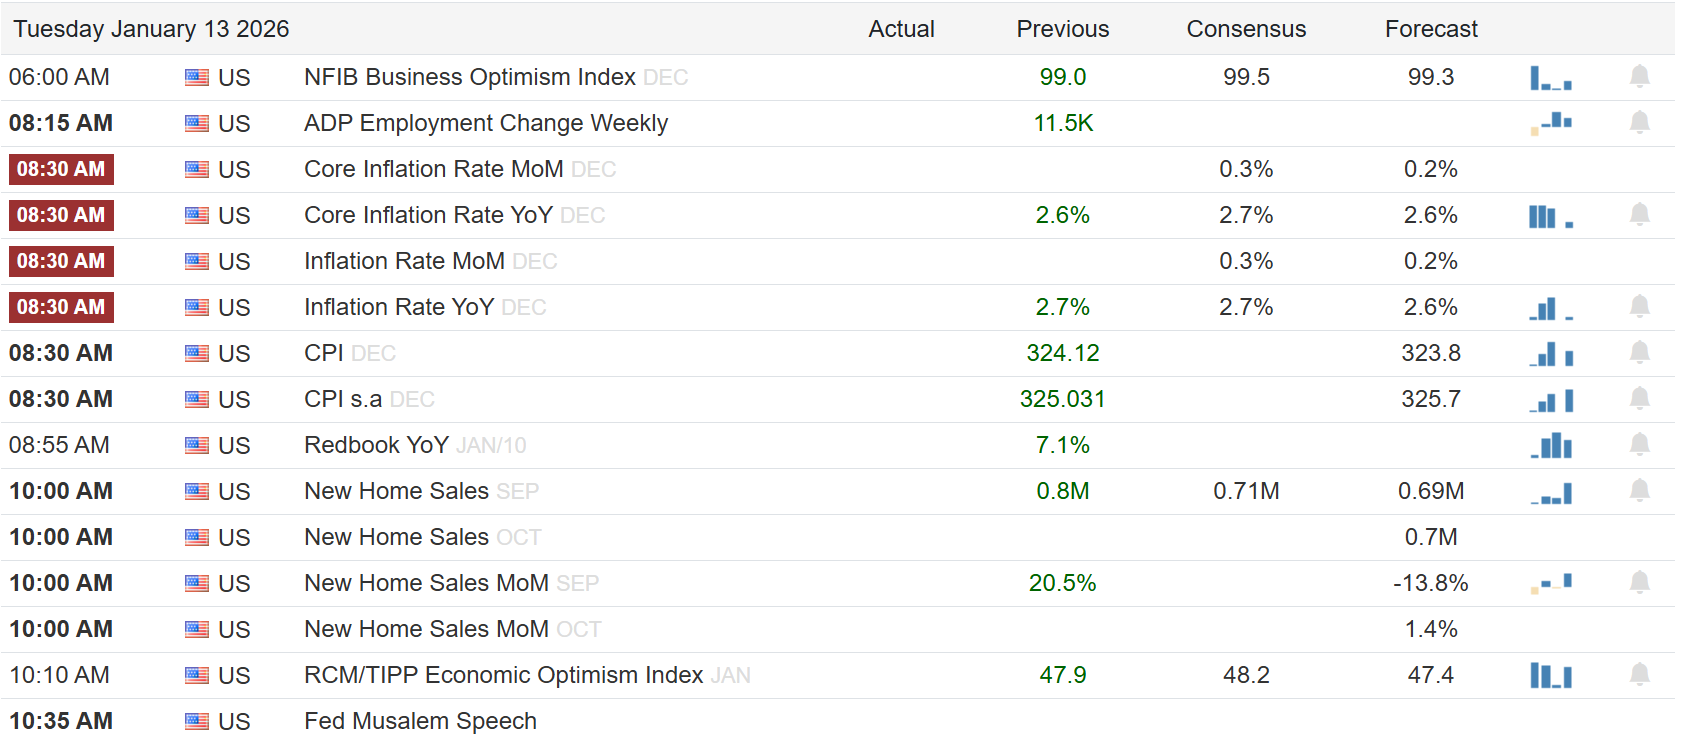The image size is (1681, 742).
Task: Click the bell icon for CPI s.a
Action: [1639, 399]
